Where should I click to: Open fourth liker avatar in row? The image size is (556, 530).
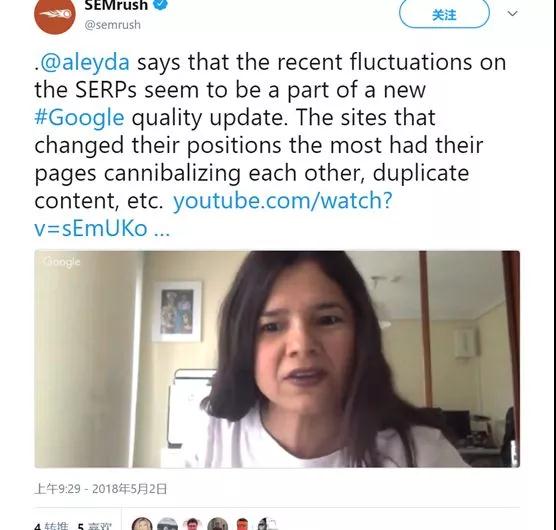(217, 524)
